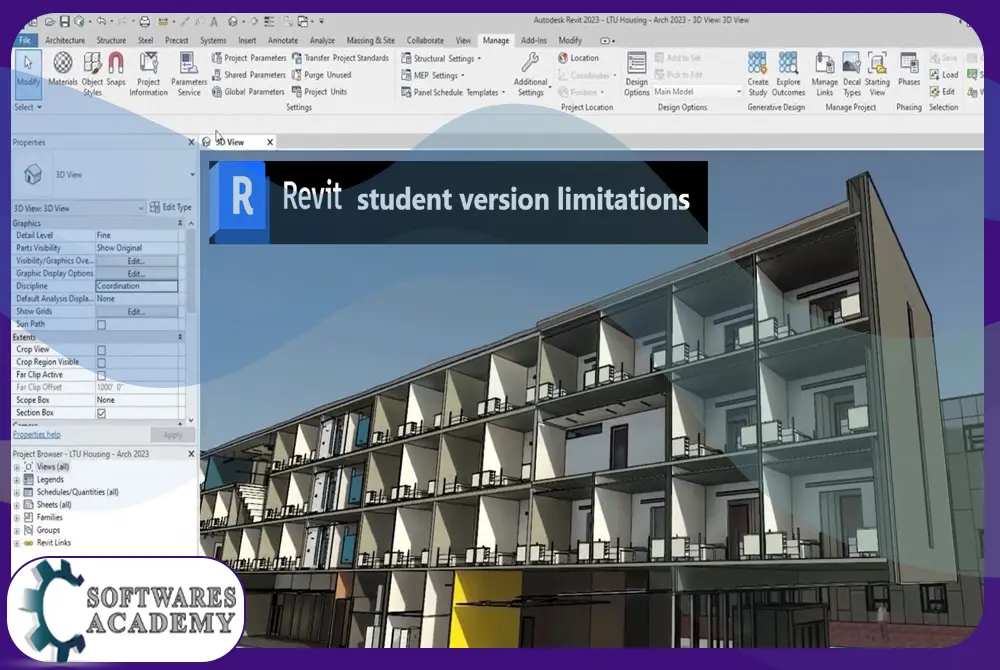
Task: Click Edit for Visibility/Graphics Overrides
Action: pyautogui.click(x=136, y=261)
